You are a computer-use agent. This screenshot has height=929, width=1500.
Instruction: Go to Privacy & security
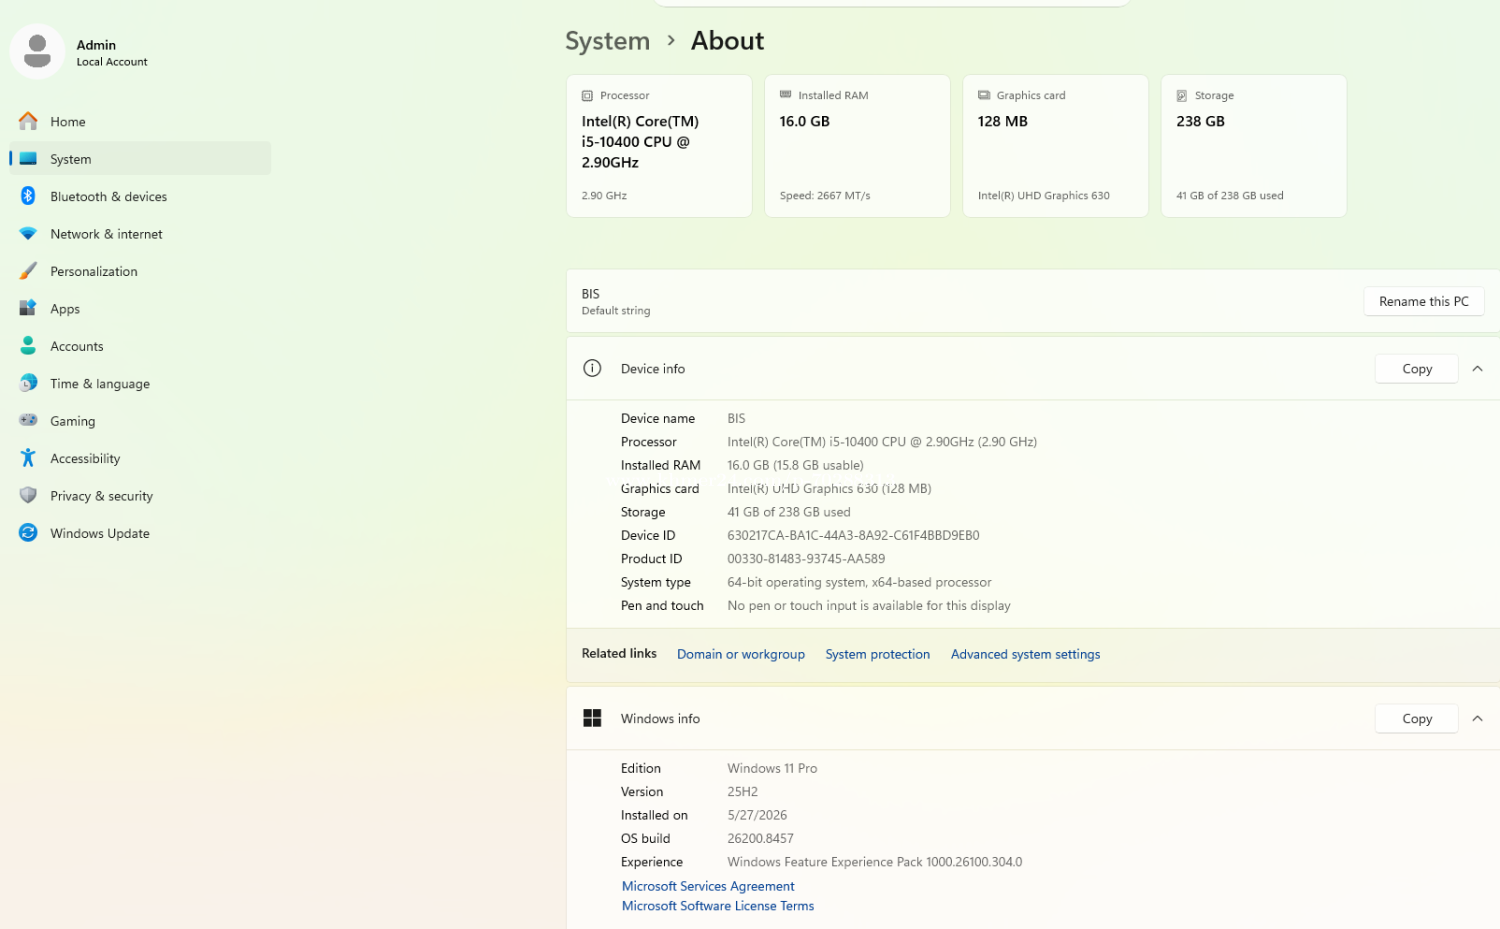coord(140,496)
